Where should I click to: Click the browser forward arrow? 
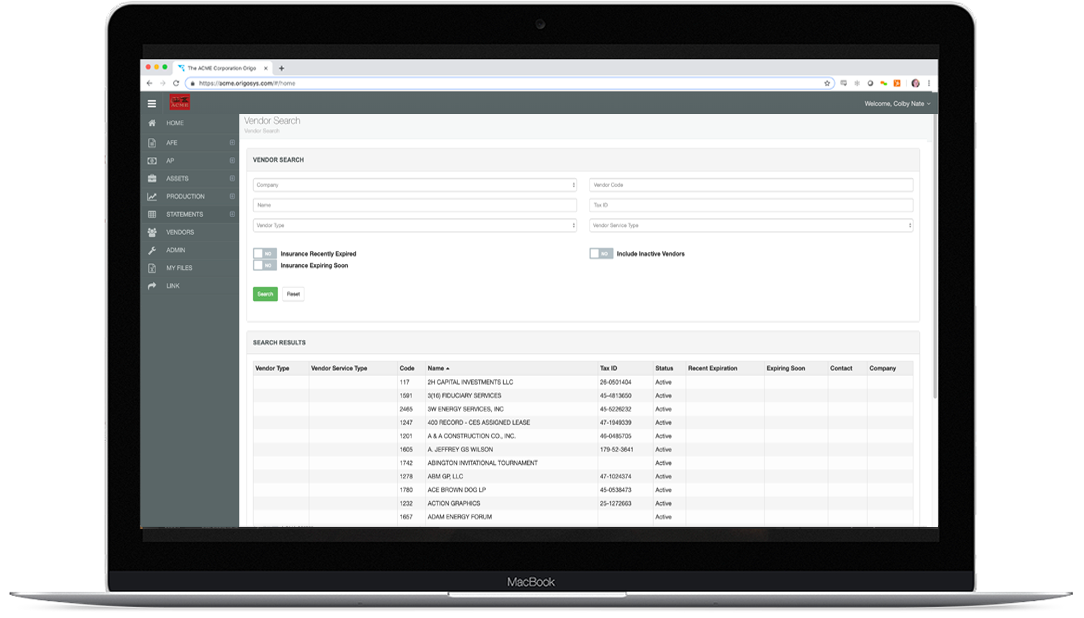tap(163, 83)
